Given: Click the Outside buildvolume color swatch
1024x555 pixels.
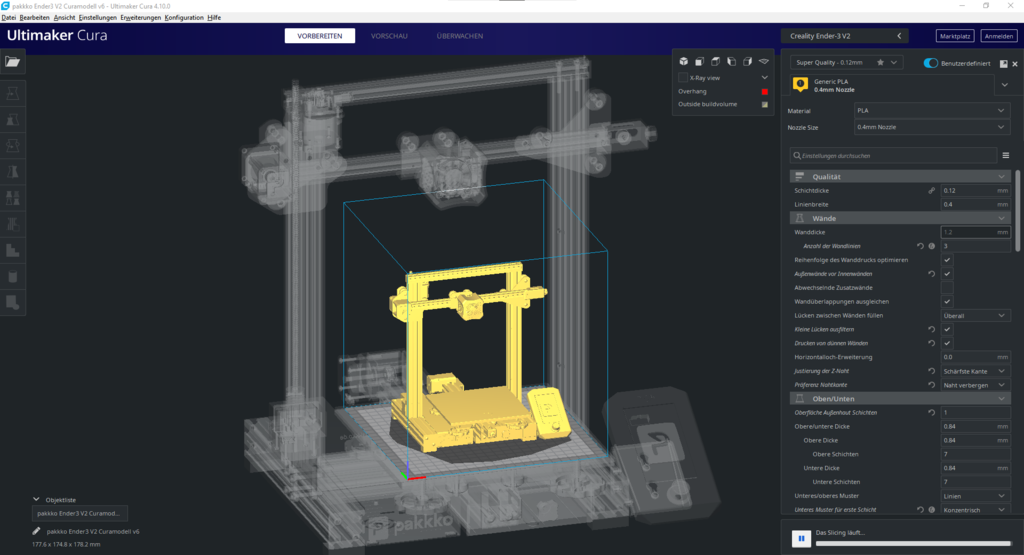Looking at the screenshot, I should (x=765, y=104).
